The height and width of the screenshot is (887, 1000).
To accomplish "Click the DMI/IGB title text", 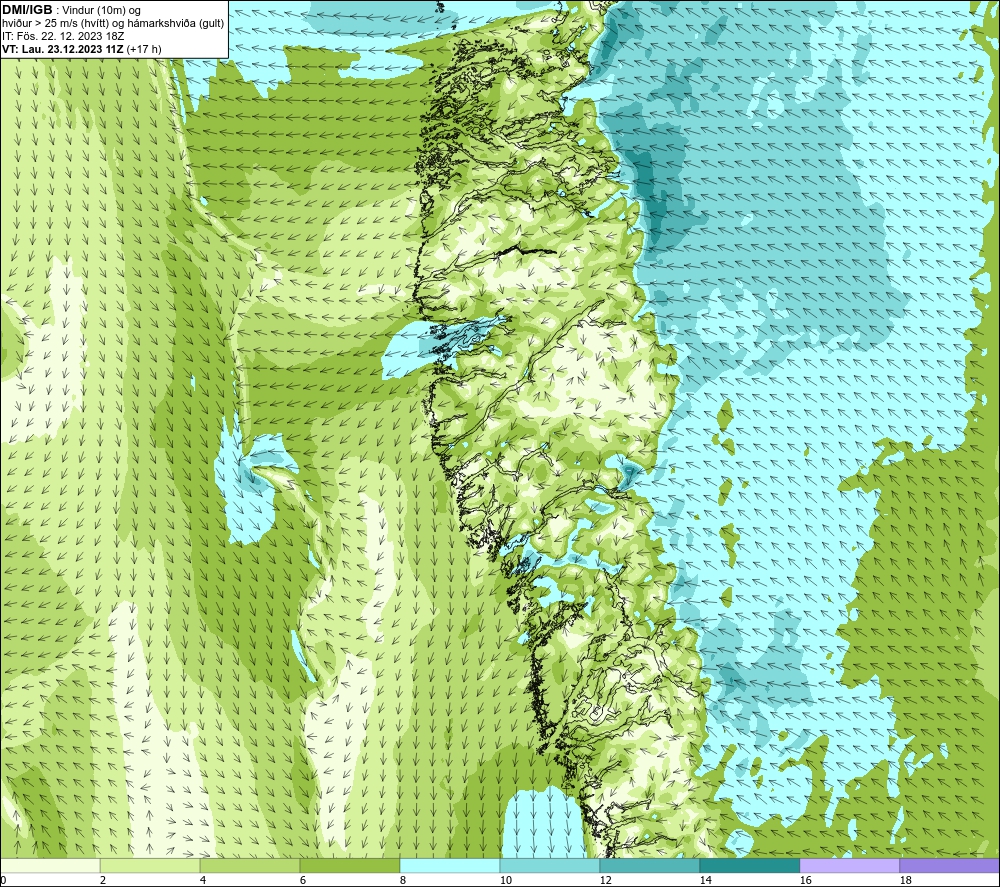I will click(27, 10).
